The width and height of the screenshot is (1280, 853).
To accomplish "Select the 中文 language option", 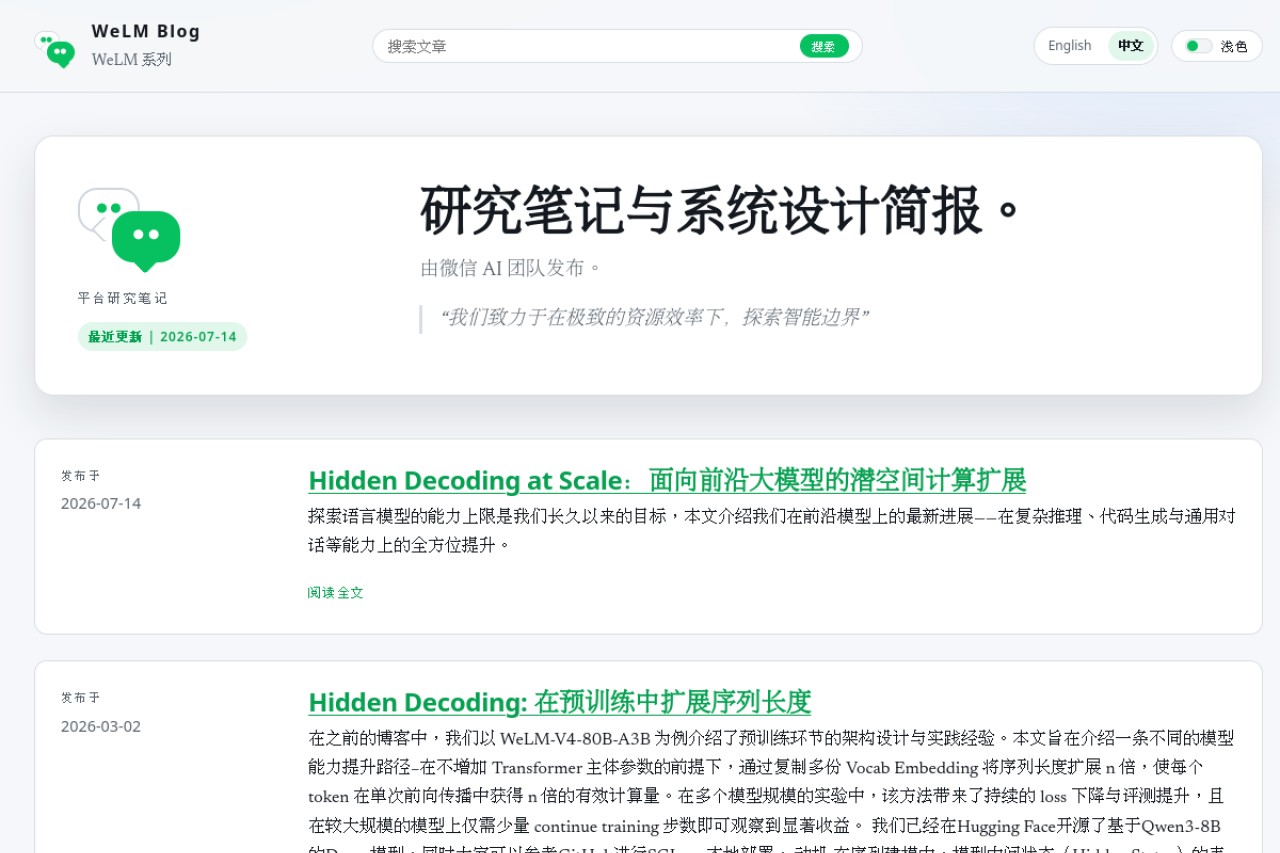I will (x=1131, y=46).
